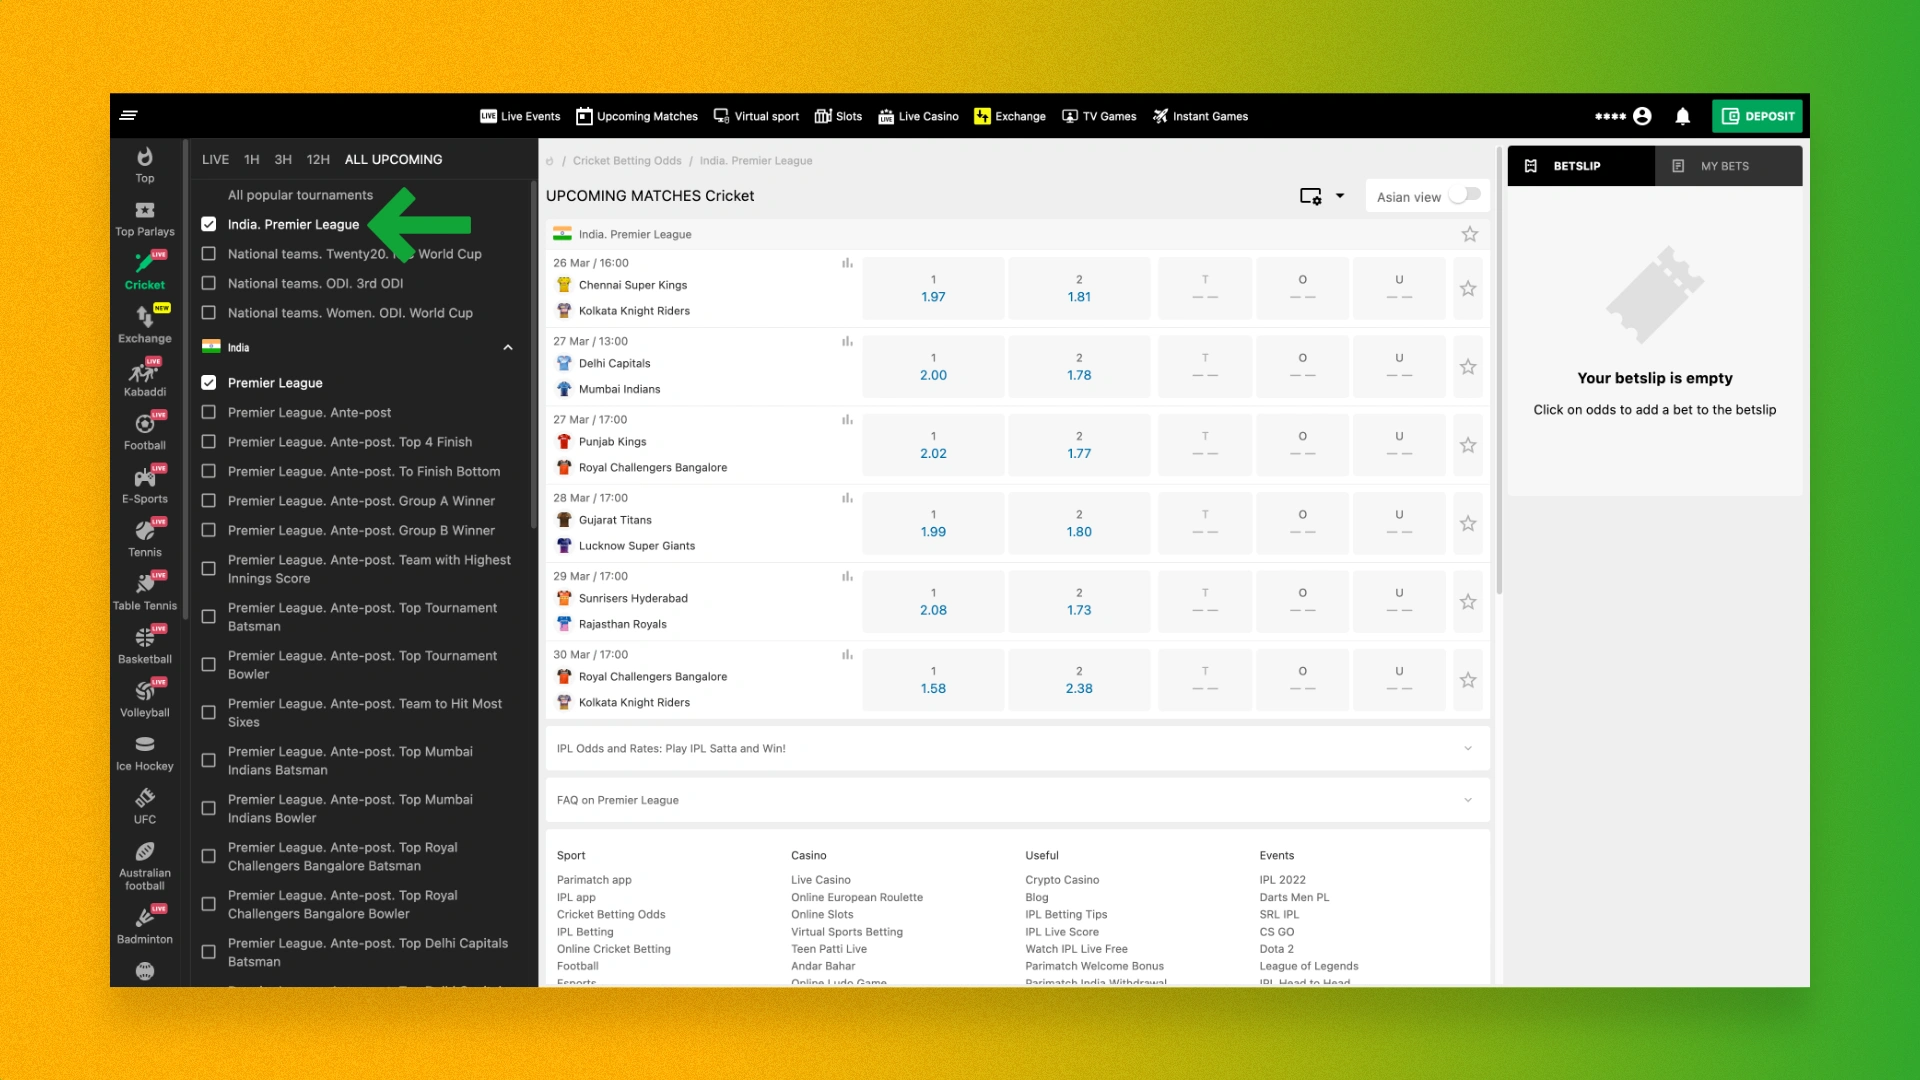Image resolution: width=1920 pixels, height=1080 pixels.
Task: Bet on Royal Challengers Bangalore at 1.58
Action: (x=933, y=680)
